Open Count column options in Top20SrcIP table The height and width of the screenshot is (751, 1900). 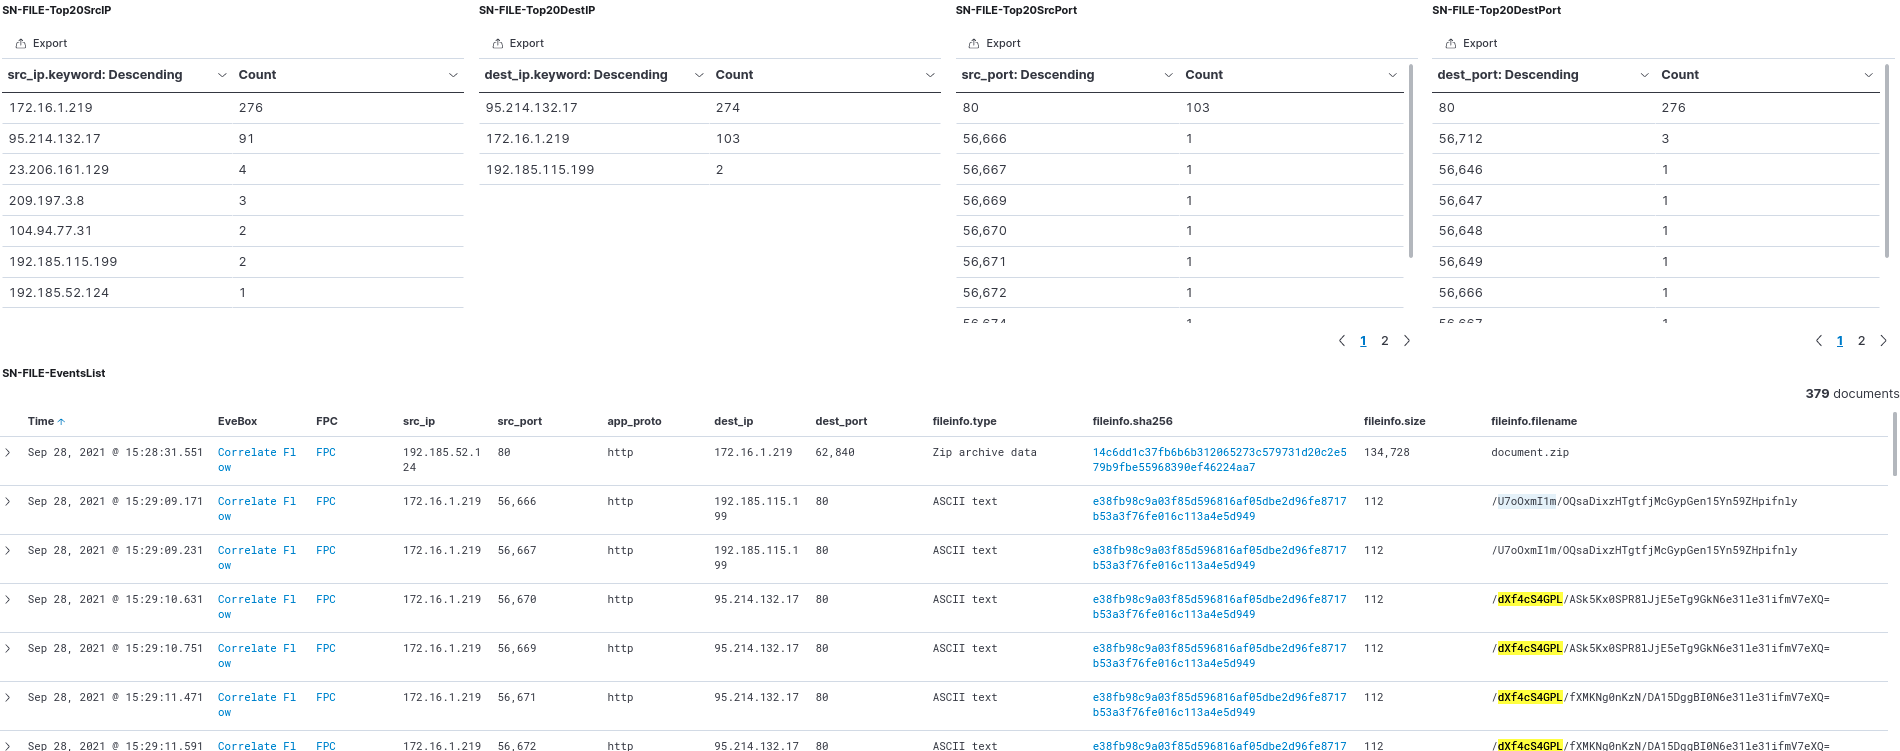[453, 75]
